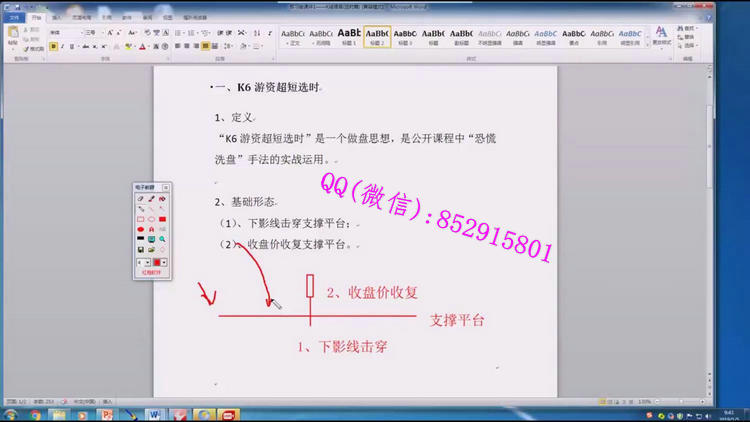Switch to the Insert ribbon tab
The width and height of the screenshot is (750, 422).
pyautogui.click(x=56, y=17)
